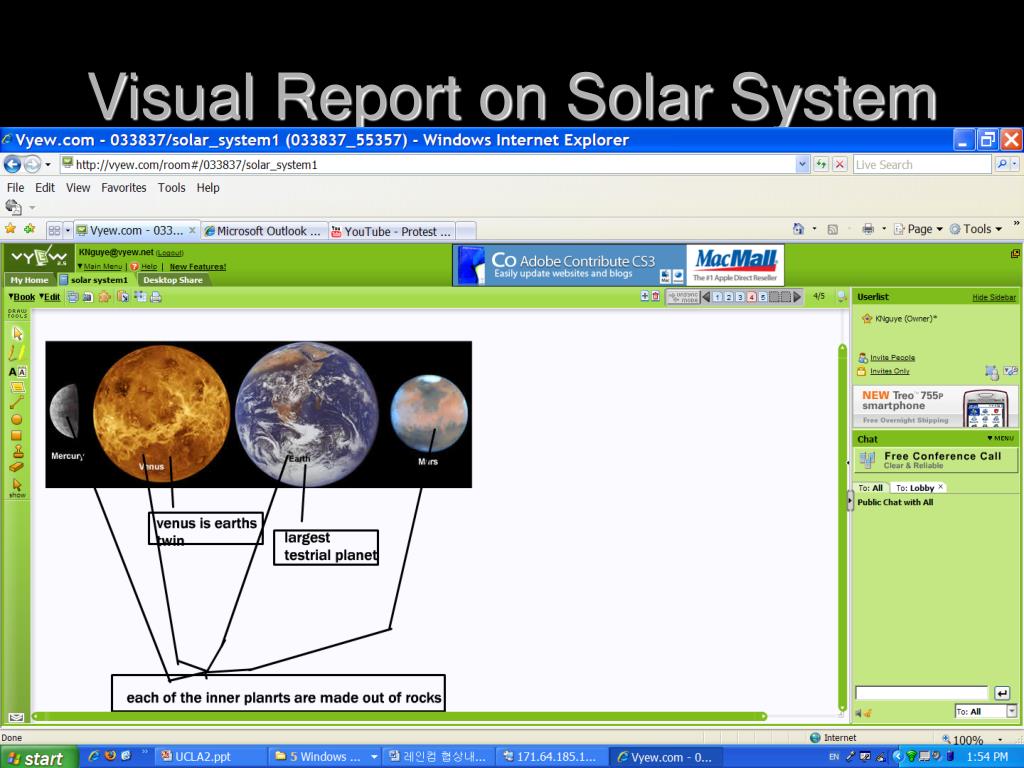Open the Chat MENU dropdown
Viewport: 1024px width, 768px height.
1000,438
